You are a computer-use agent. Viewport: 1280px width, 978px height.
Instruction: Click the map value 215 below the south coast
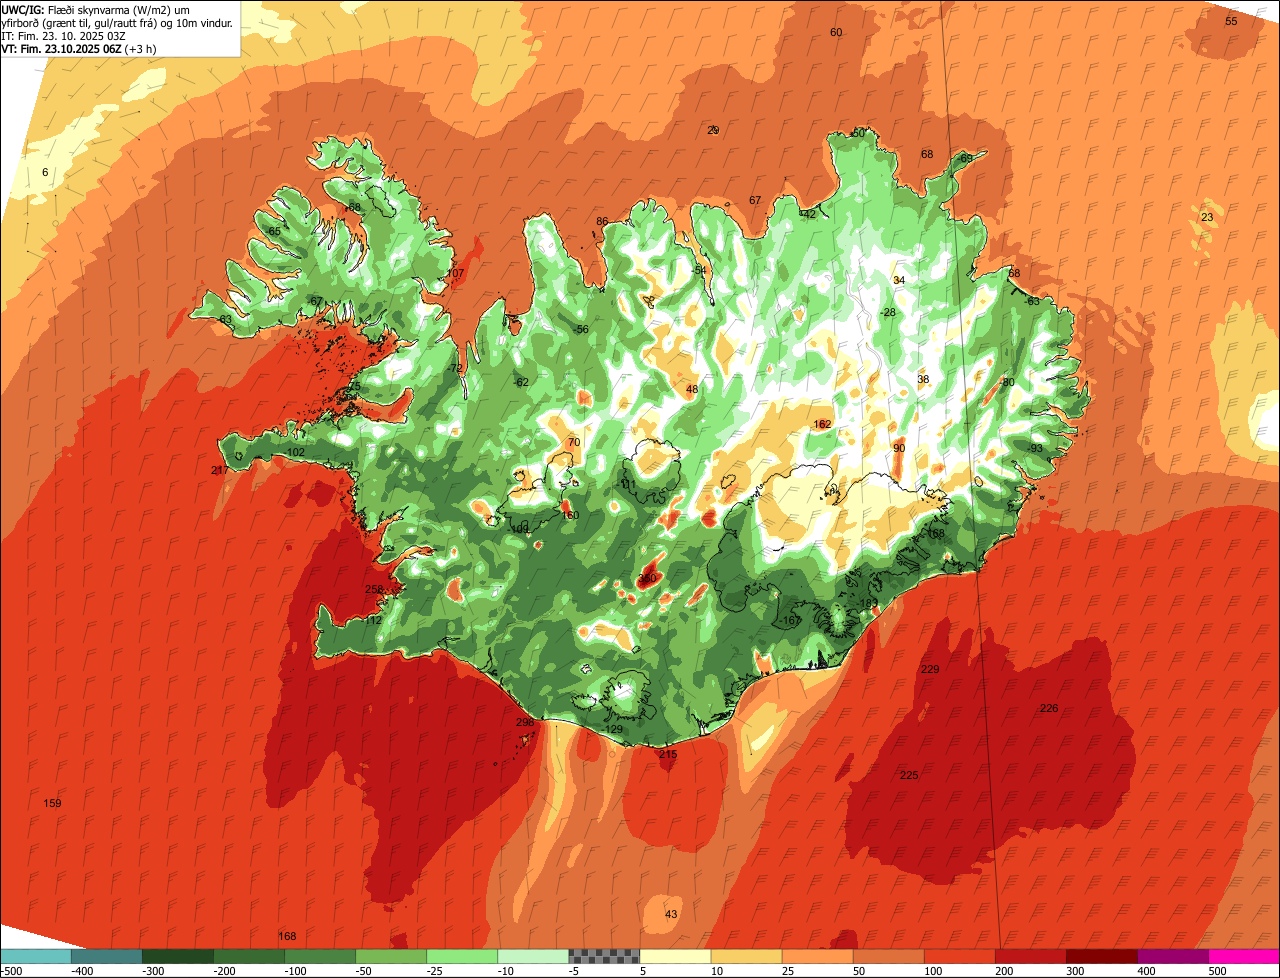tap(668, 754)
